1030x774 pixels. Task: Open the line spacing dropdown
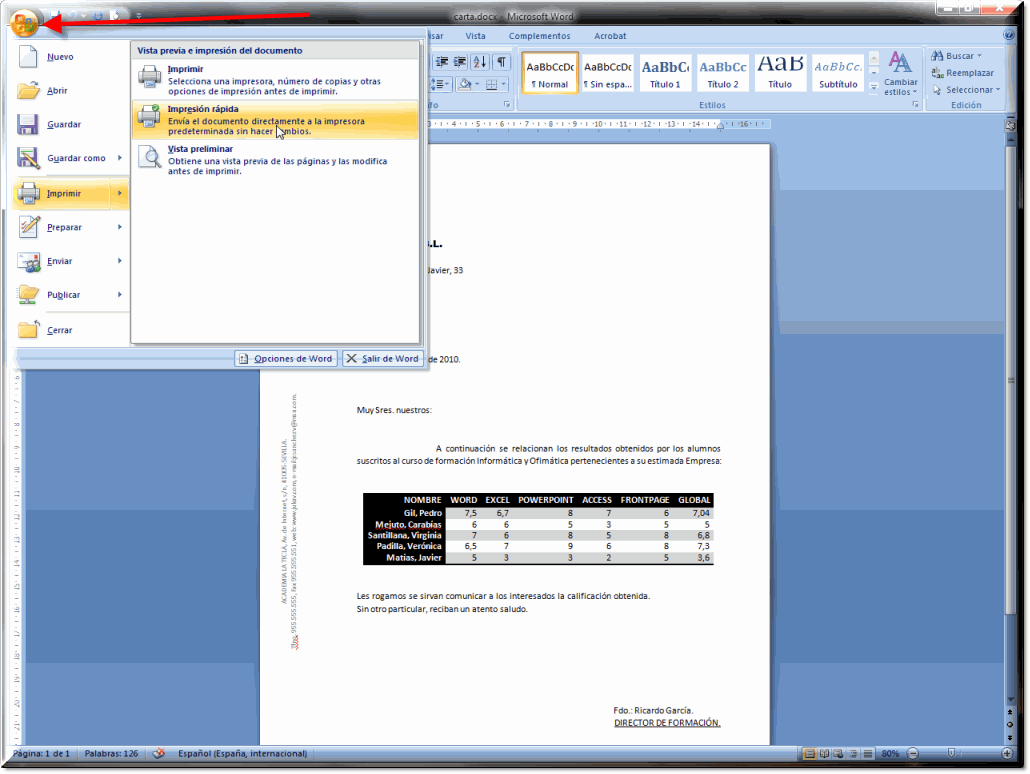coord(441,84)
